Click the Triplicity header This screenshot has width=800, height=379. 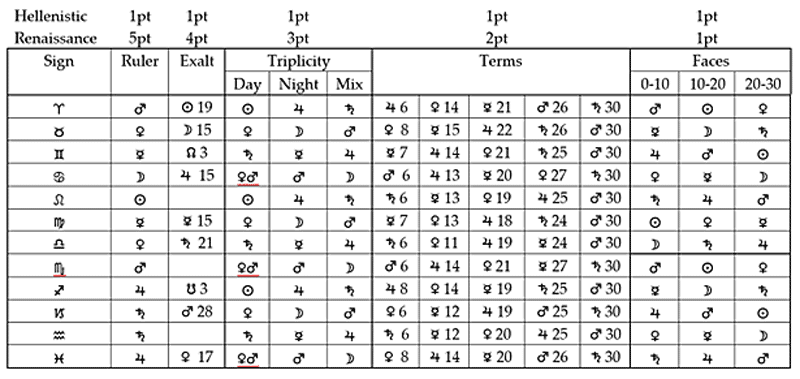click(298, 61)
